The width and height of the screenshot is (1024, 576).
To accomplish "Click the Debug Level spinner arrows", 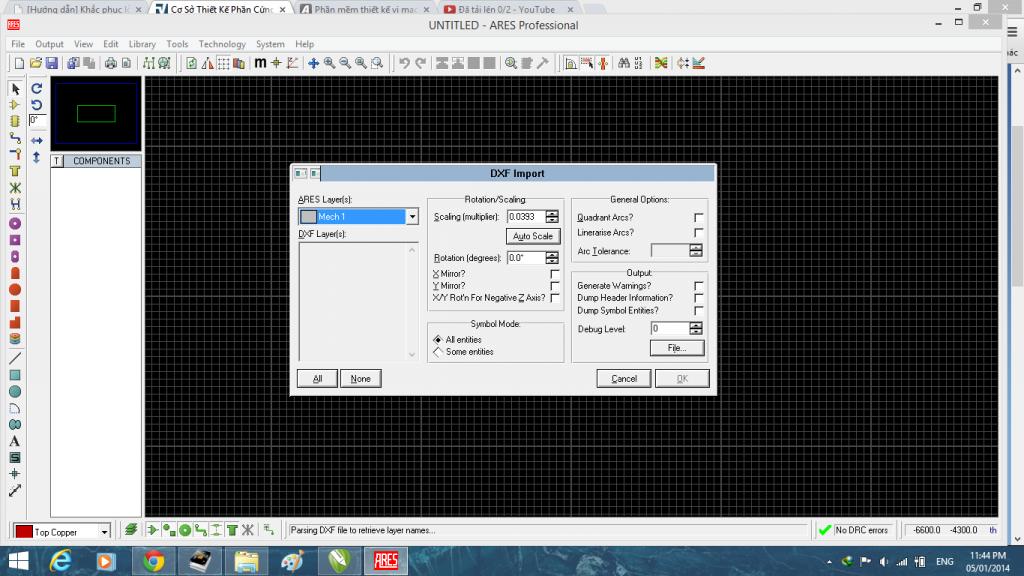I will (x=696, y=328).
